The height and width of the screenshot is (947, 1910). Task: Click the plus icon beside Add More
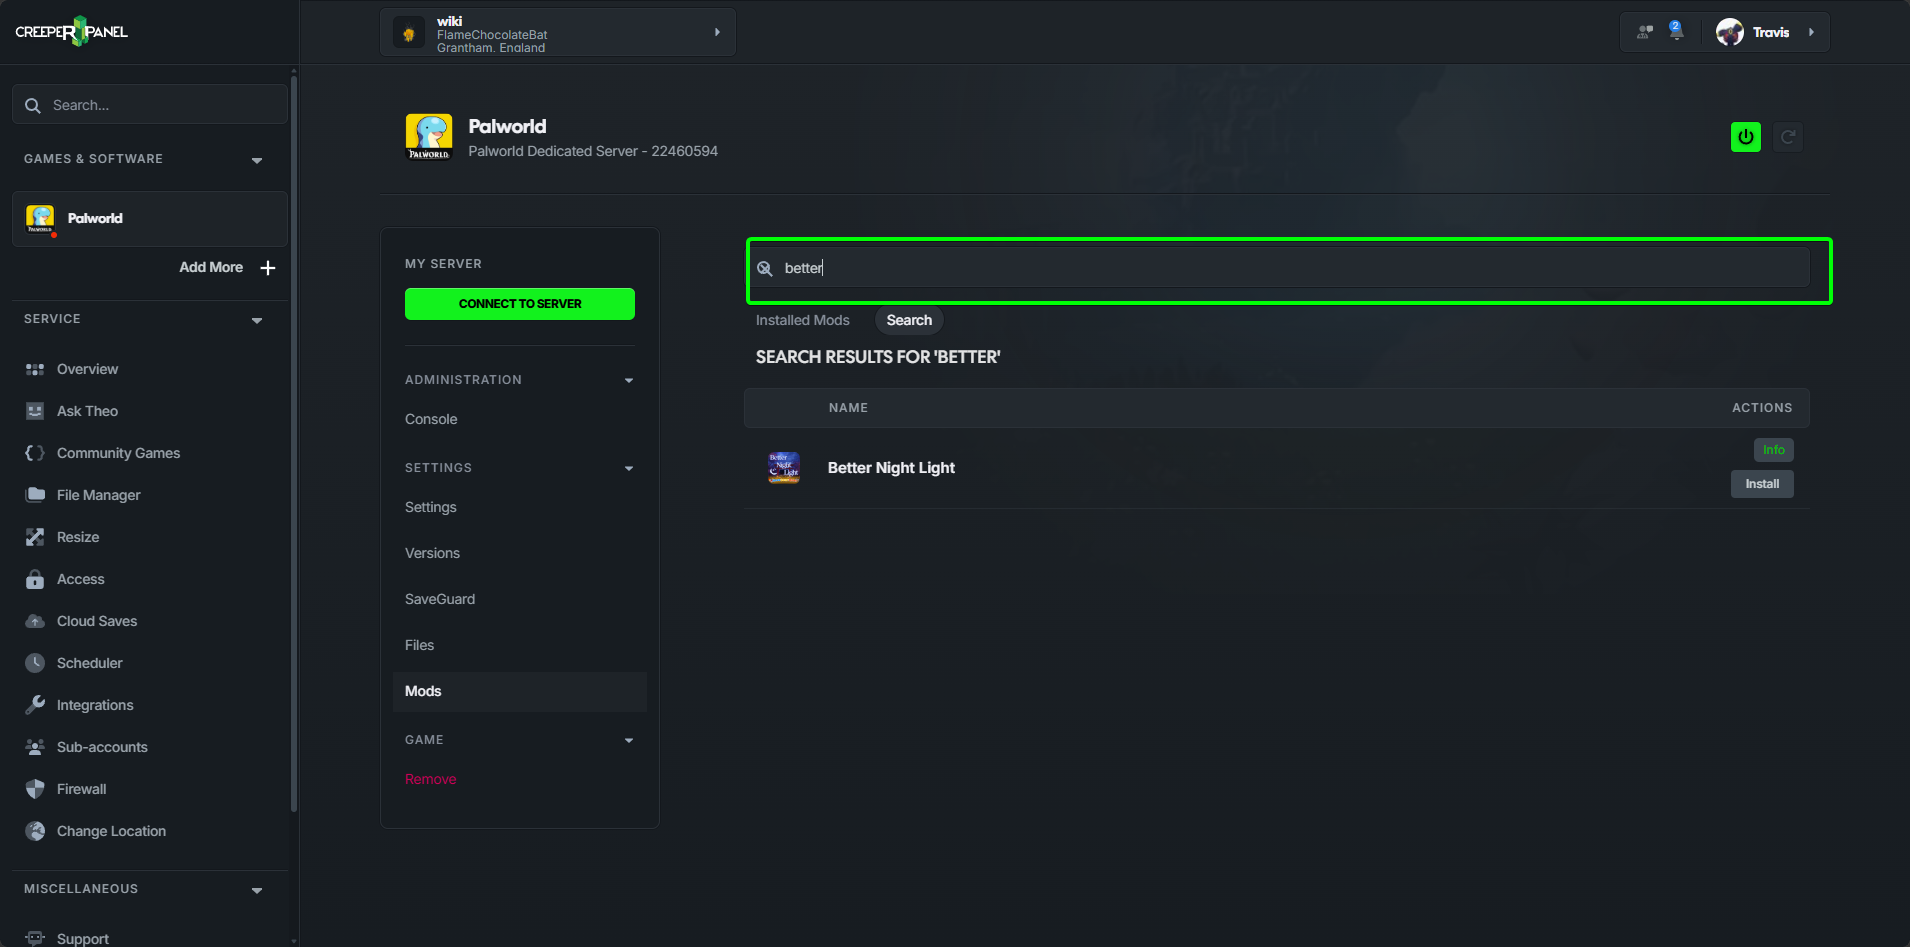pyautogui.click(x=268, y=268)
